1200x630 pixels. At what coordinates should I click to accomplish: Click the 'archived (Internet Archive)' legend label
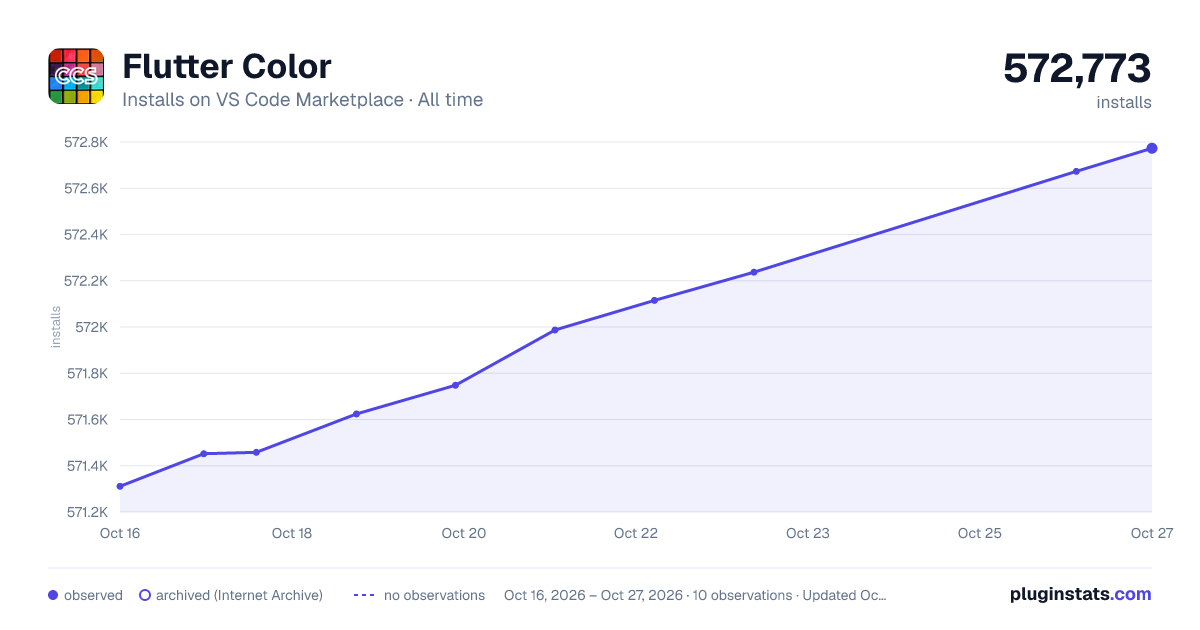tap(239, 595)
